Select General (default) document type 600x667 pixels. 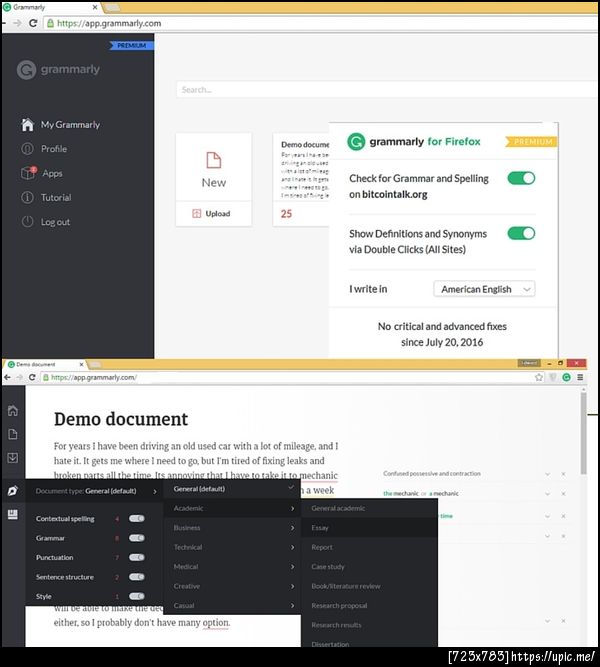[232, 489]
